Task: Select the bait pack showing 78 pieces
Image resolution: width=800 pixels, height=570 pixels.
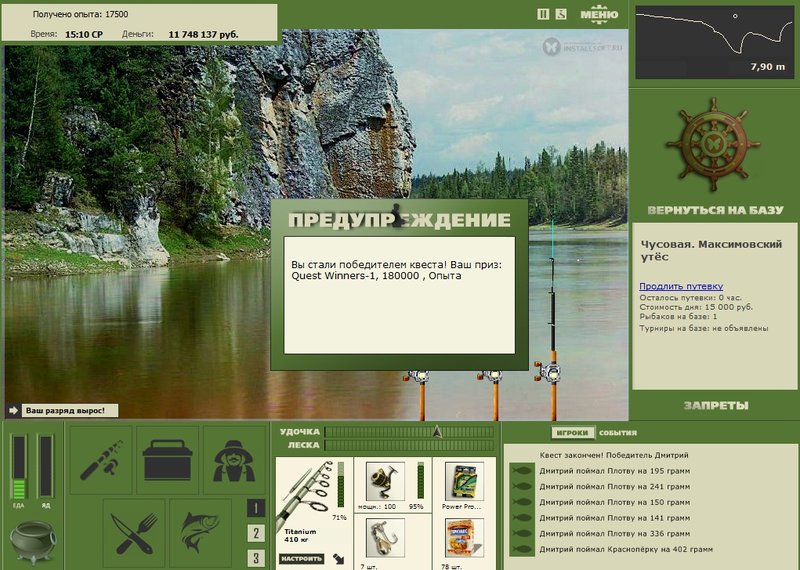Action: [464, 538]
